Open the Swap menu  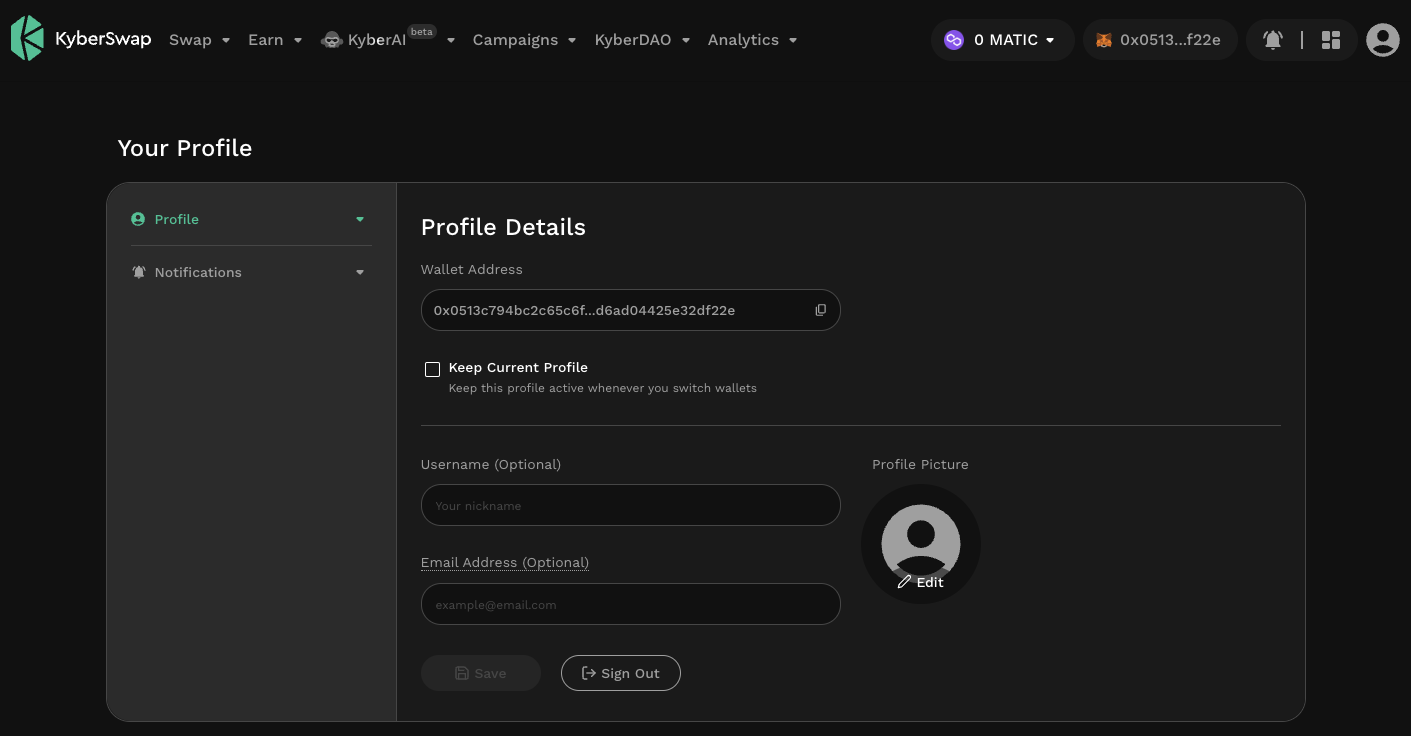click(x=199, y=40)
